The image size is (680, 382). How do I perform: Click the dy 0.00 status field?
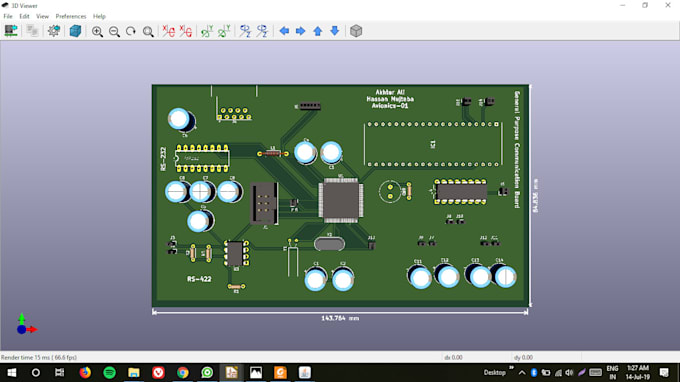click(x=523, y=357)
